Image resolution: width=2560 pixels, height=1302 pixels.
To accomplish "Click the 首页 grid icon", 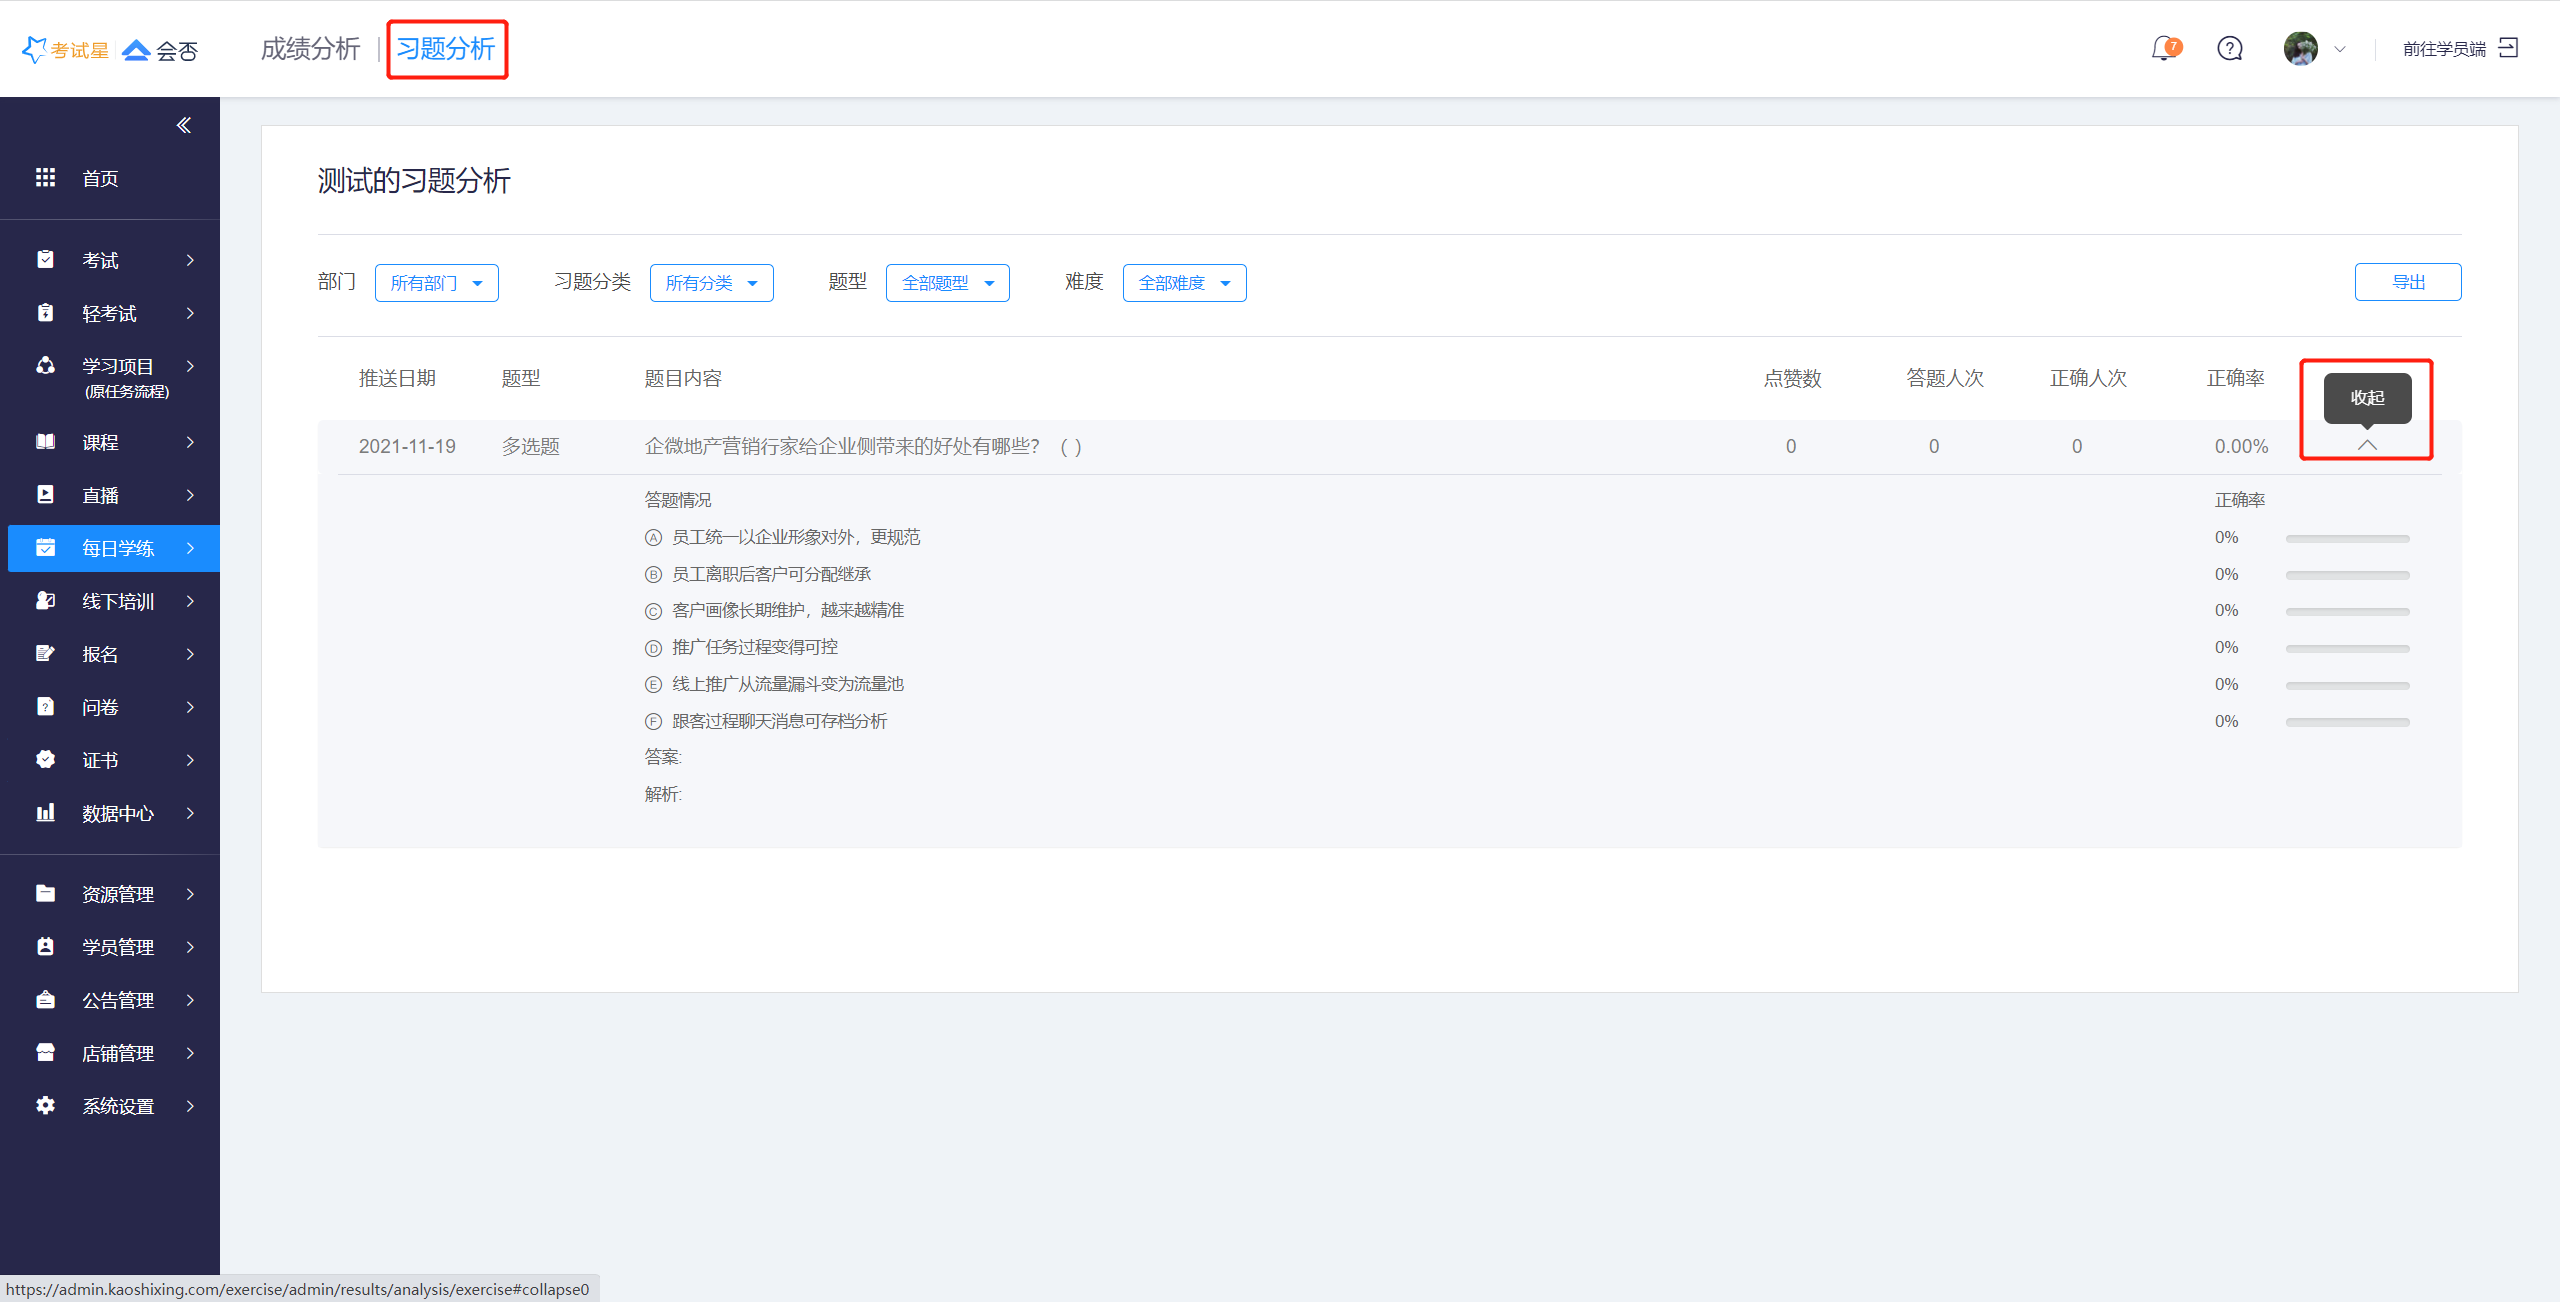I will click(45, 177).
